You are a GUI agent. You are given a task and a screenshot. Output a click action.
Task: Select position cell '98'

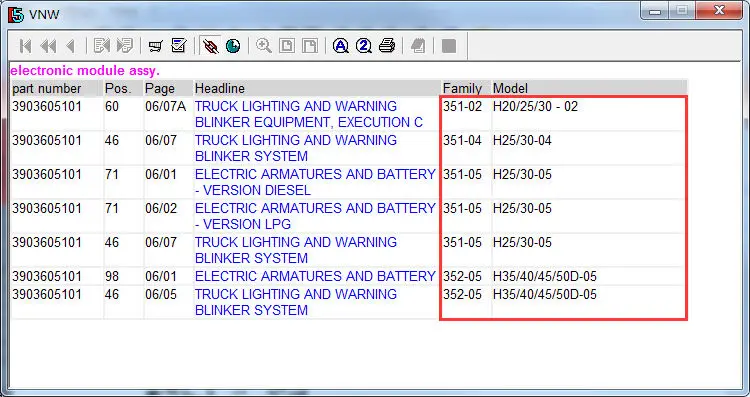point(112,276)
